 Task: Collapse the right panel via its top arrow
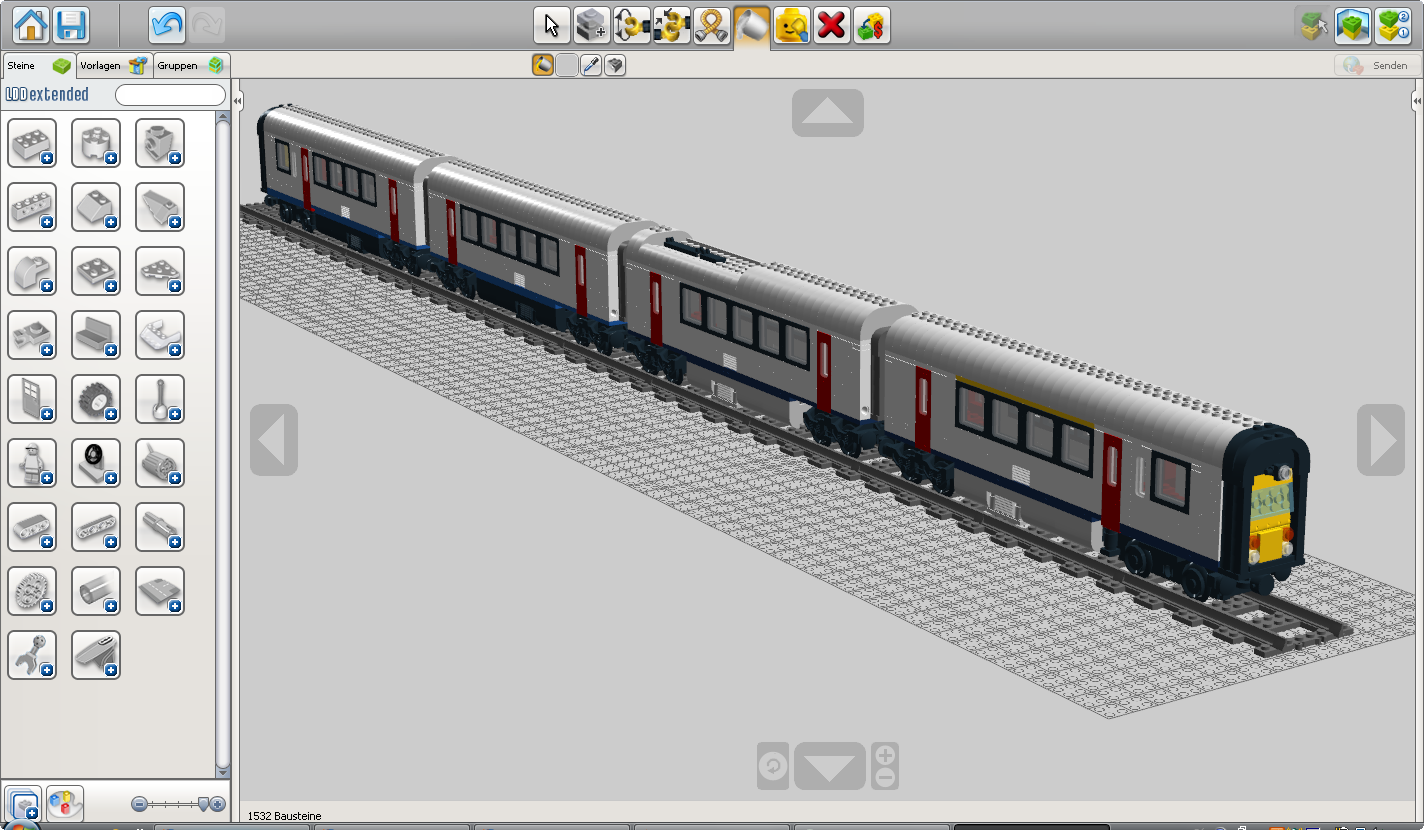[x=1416, y=100]
